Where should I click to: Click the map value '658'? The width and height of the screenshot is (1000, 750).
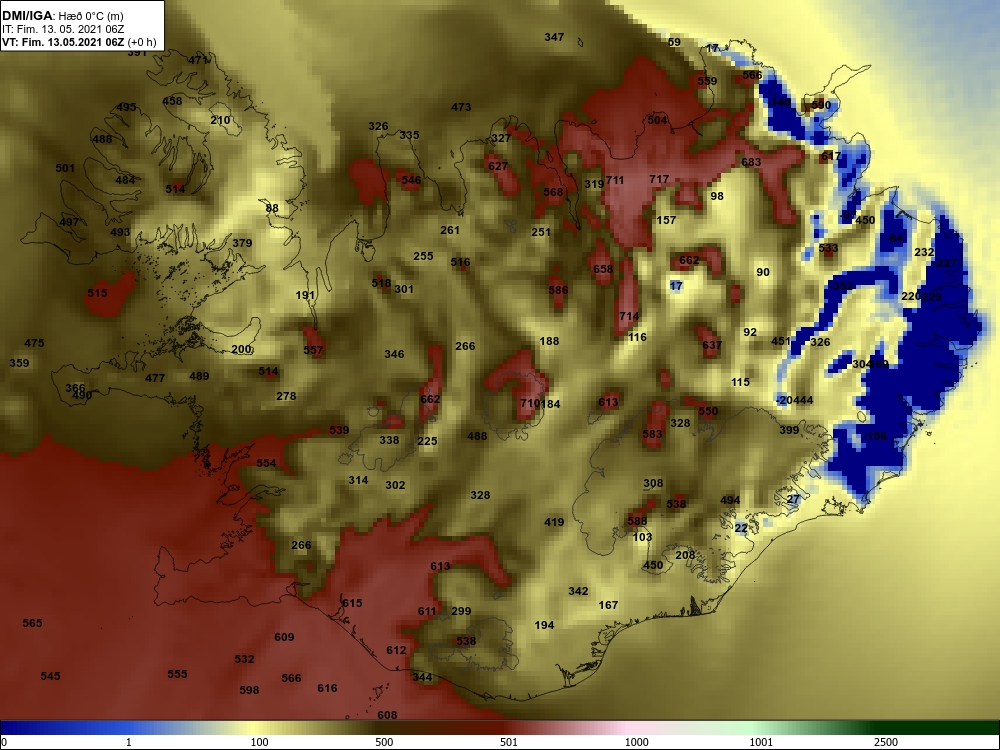click(x=603, y=269)
